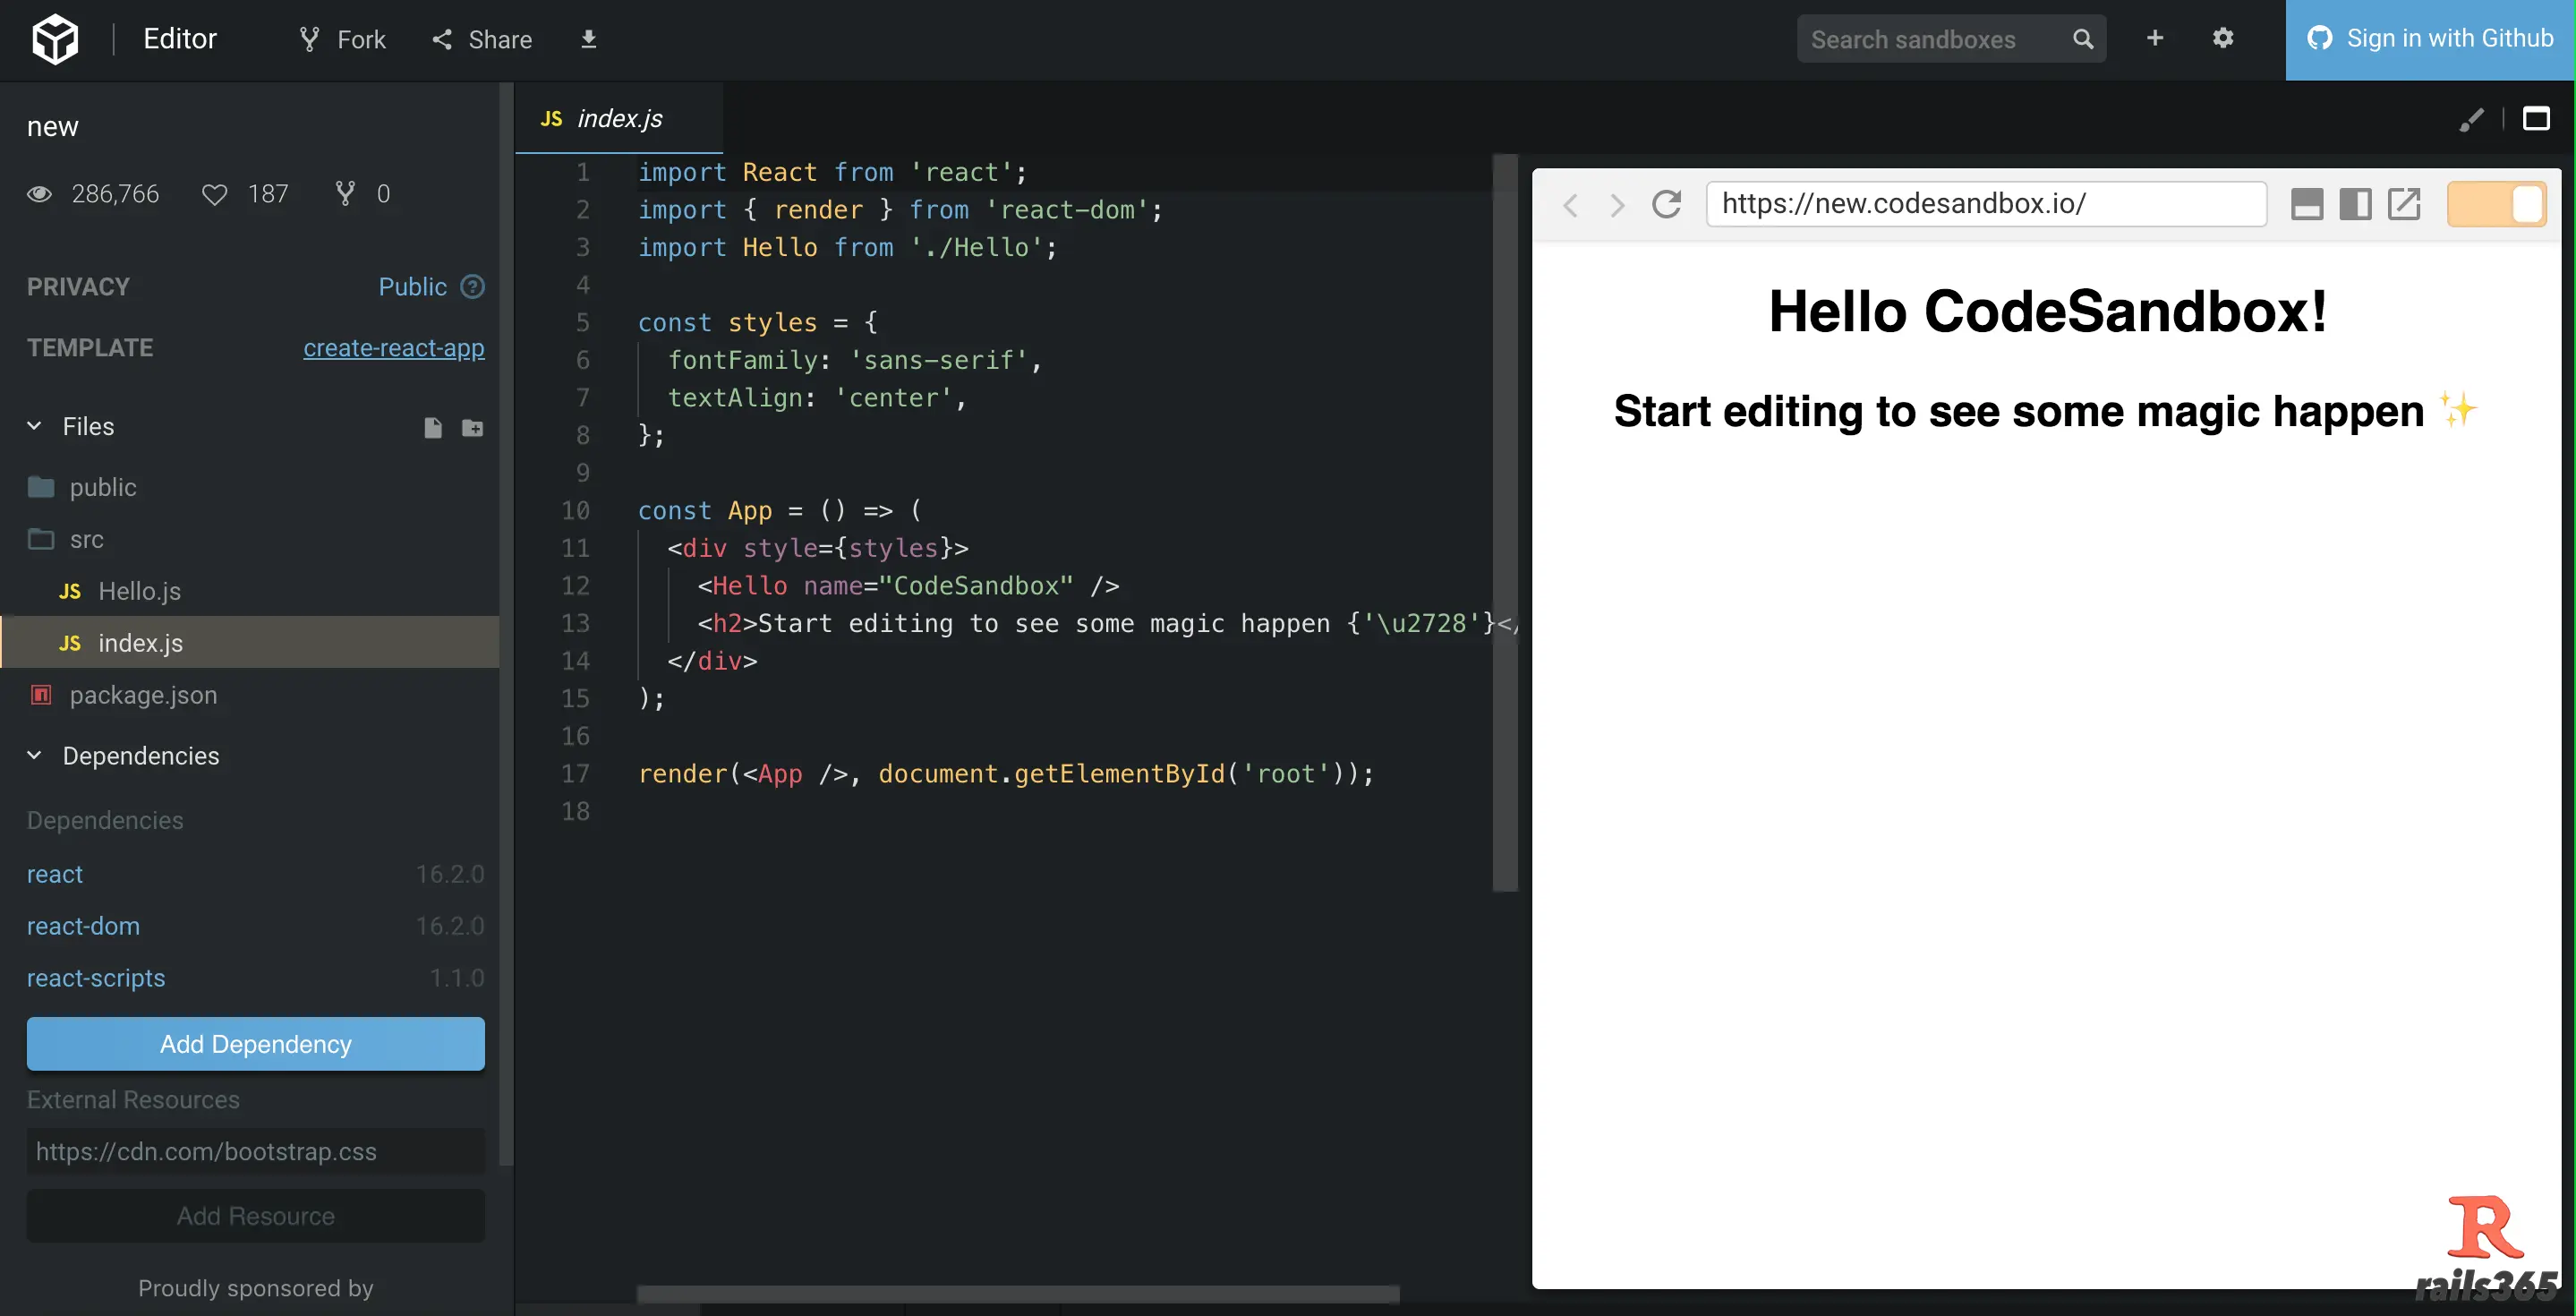Expand the public folder

pos(102,487)
